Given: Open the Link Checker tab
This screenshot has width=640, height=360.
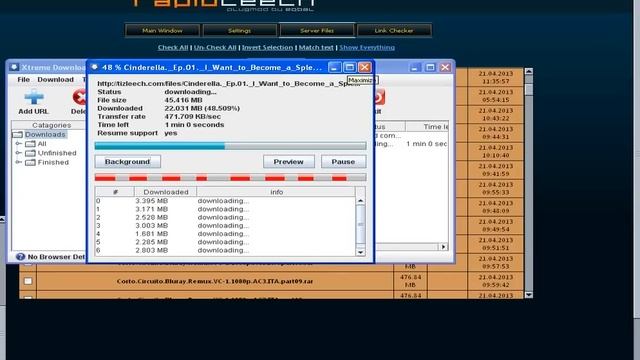Looking at the screenshot, I should pos(394,30).
